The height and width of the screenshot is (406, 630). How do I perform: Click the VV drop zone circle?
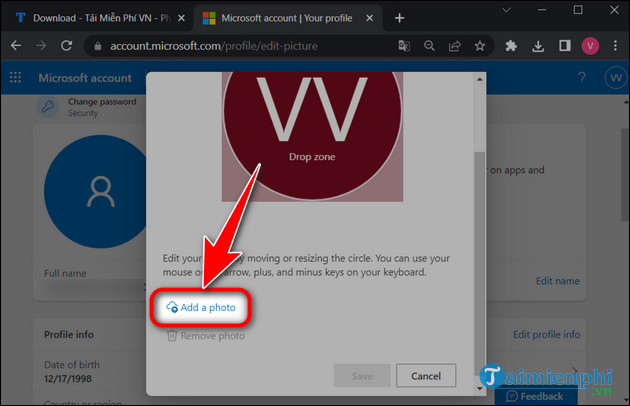coord(312,135)
